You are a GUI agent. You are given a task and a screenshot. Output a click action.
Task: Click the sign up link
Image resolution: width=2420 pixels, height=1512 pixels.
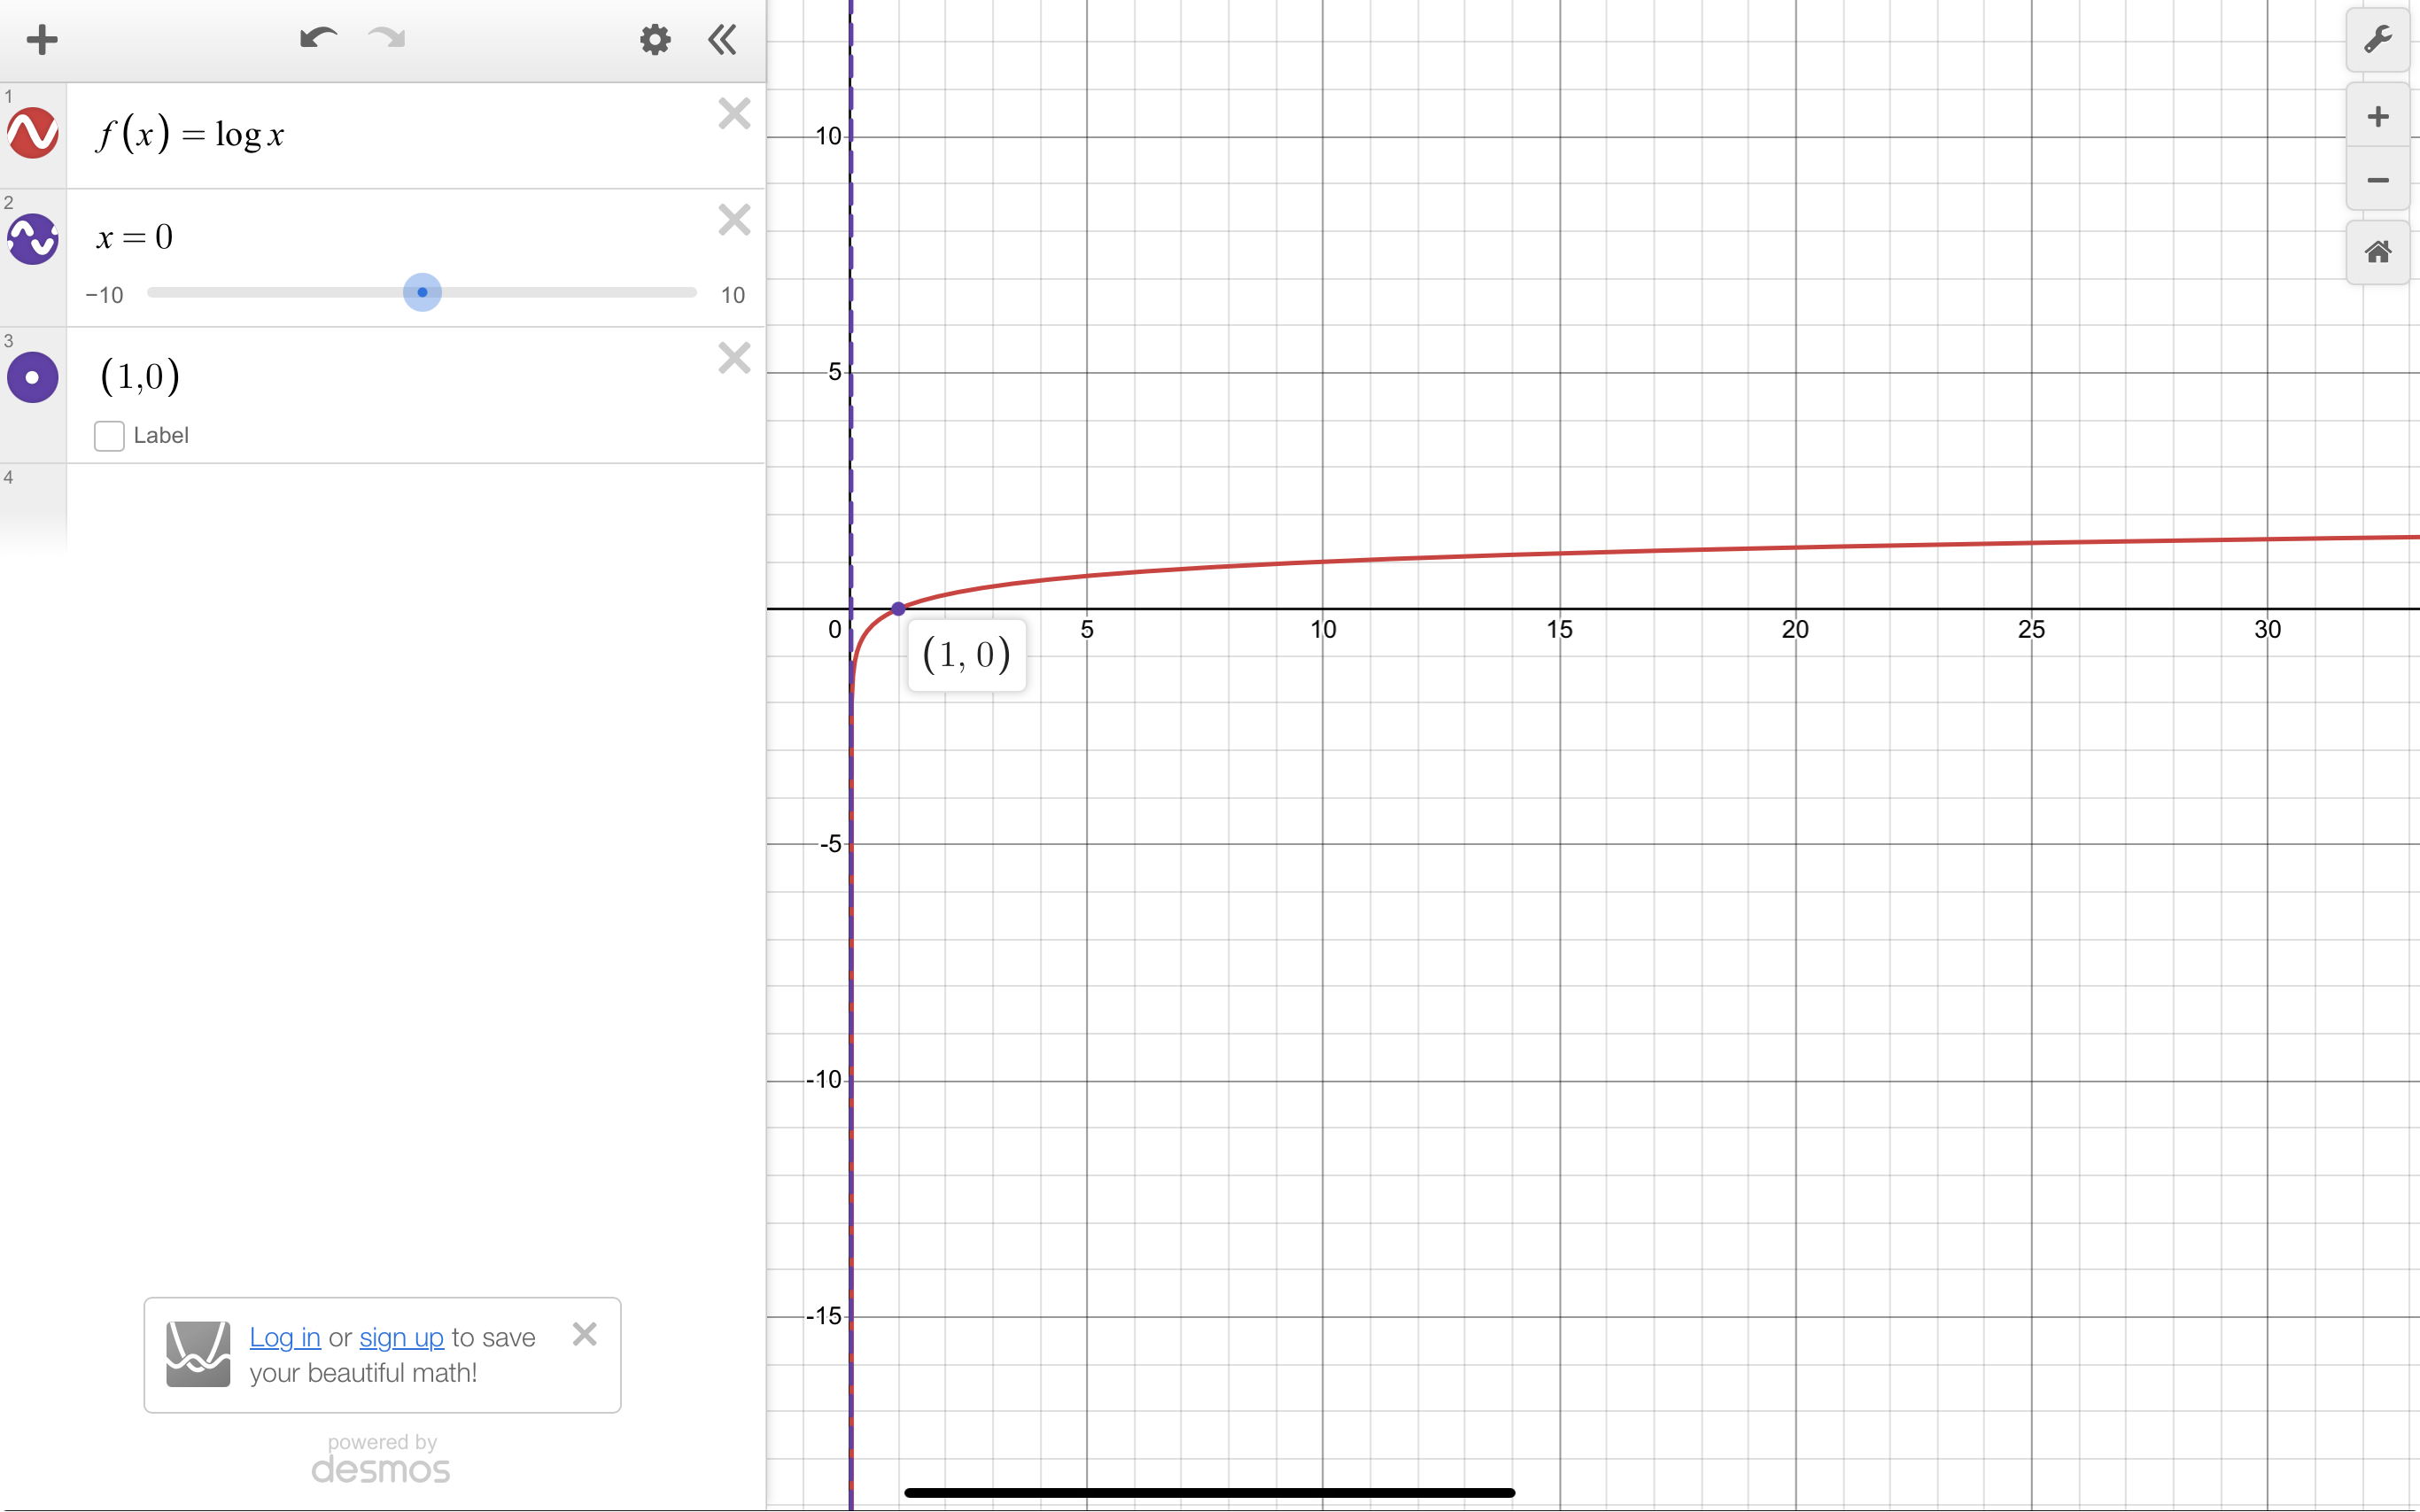click(x=401, y=1337)
